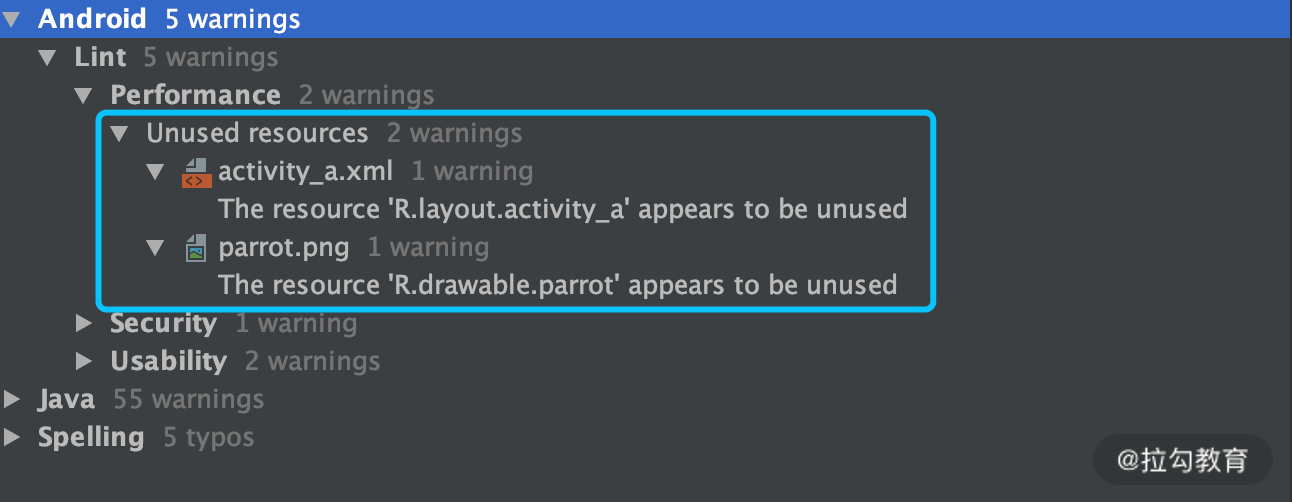Select the Unused resources row
The height and width of the screenshot is (502, 1292).
[334, 133]
